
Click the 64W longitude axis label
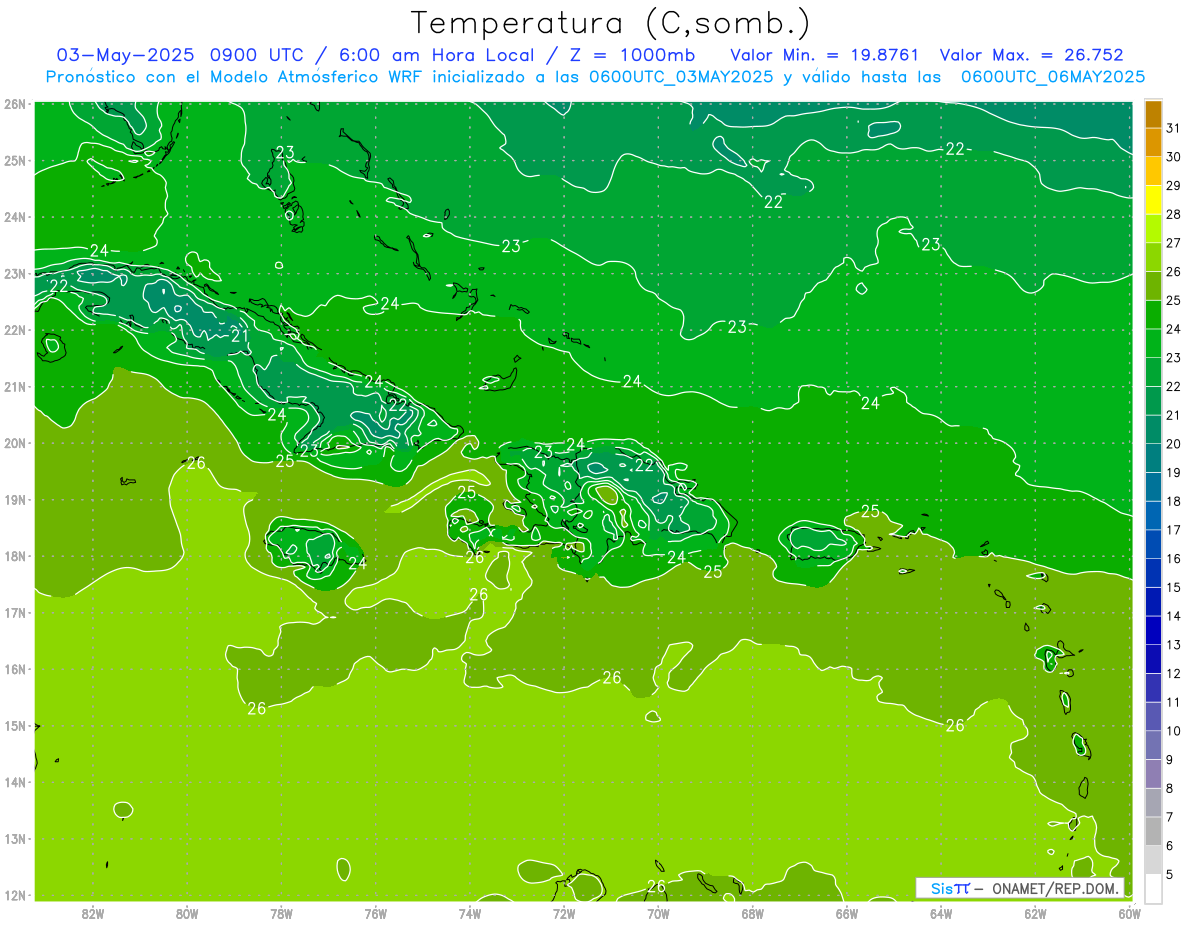tap(941, 912)
